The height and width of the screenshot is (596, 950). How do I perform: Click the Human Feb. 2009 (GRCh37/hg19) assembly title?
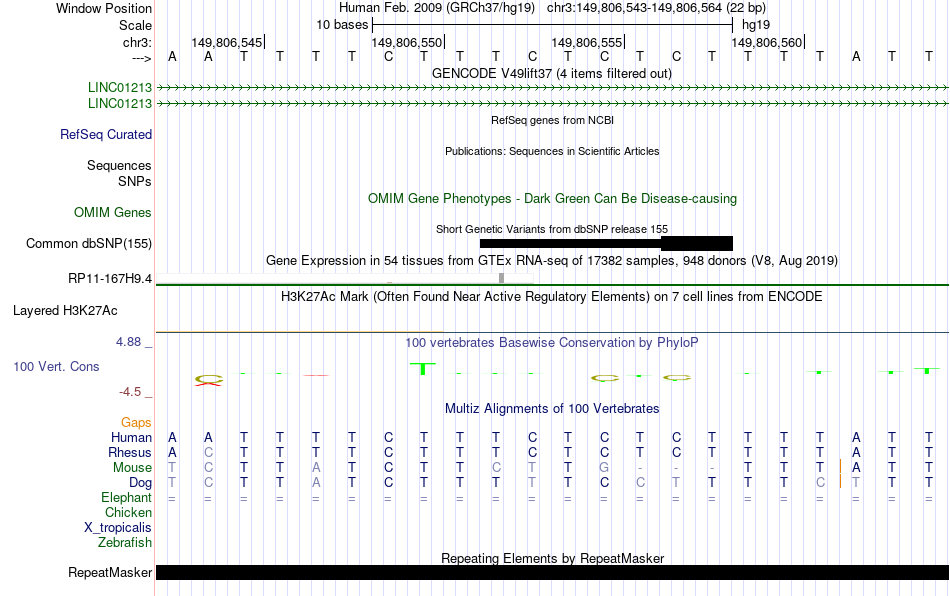437,8
